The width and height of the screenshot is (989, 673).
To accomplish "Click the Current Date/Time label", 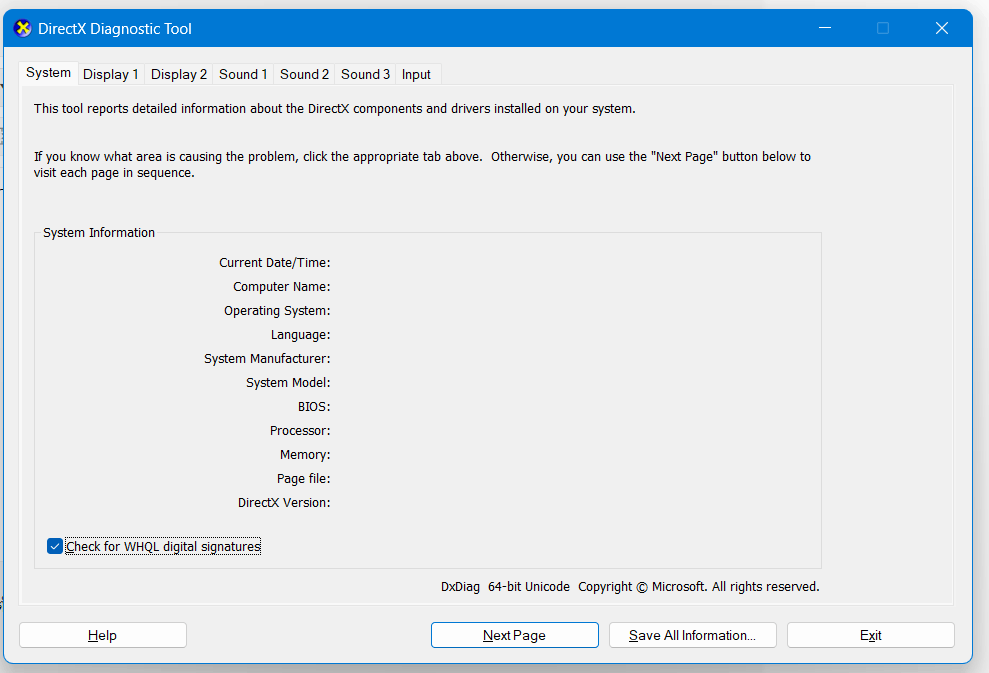I will [x=274, y=262].
